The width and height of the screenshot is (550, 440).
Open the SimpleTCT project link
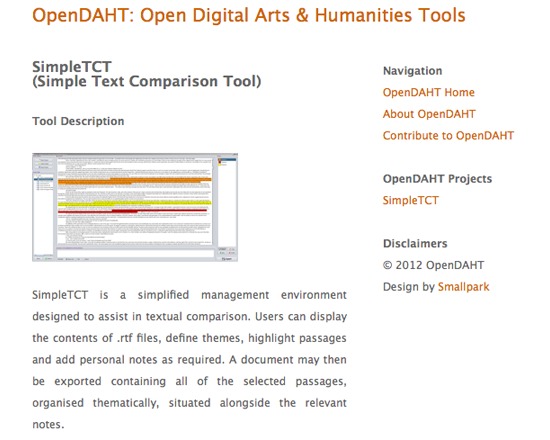410,200
